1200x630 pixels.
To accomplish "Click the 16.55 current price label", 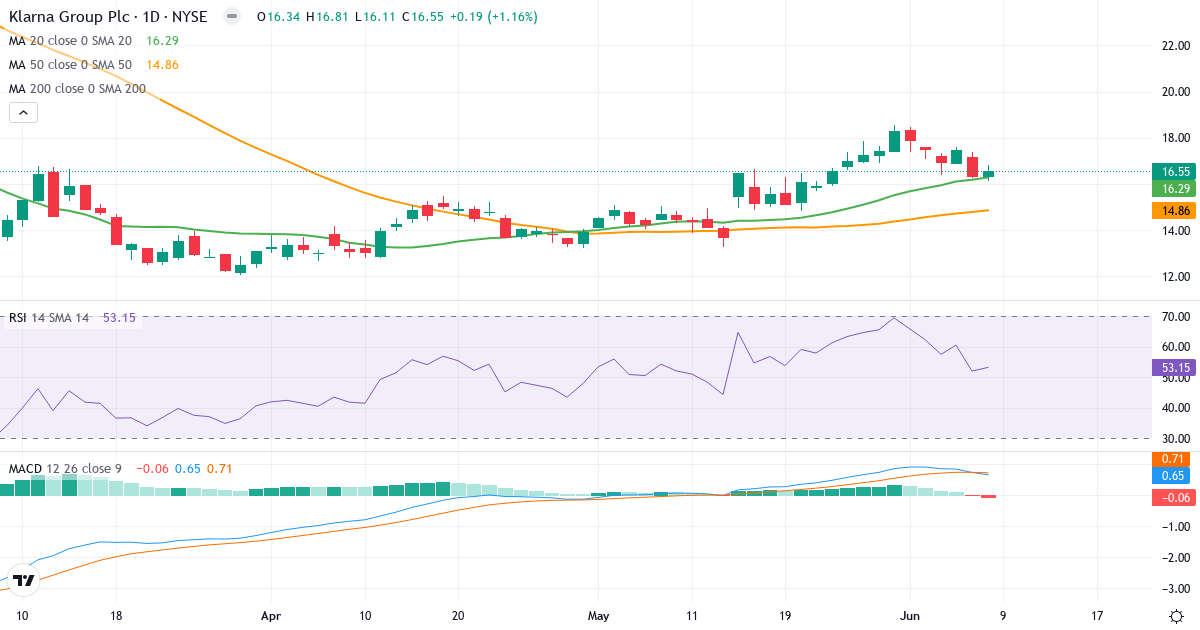I will click(1174, 171).
